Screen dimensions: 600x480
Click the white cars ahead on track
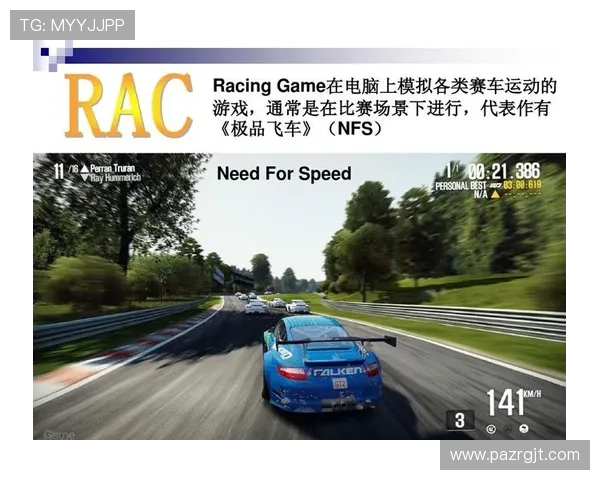(x=272, y=304)
